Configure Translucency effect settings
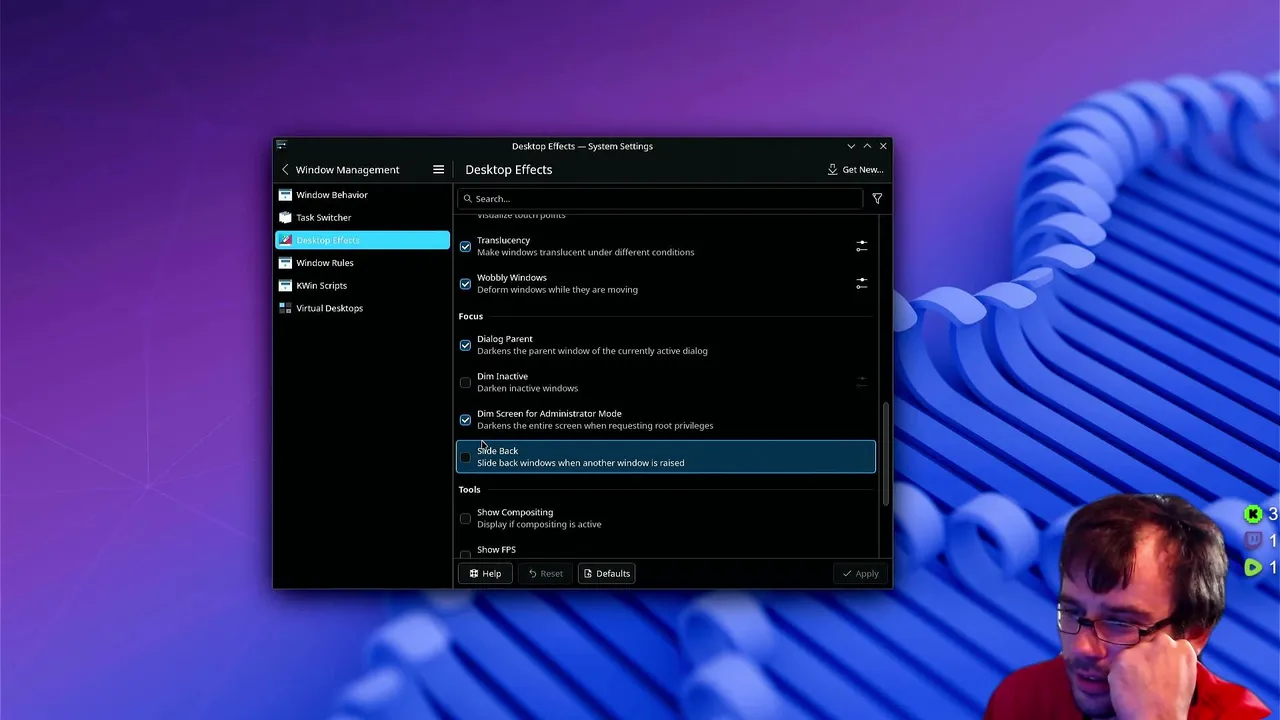1280x720 pixels. pos(861,246)
